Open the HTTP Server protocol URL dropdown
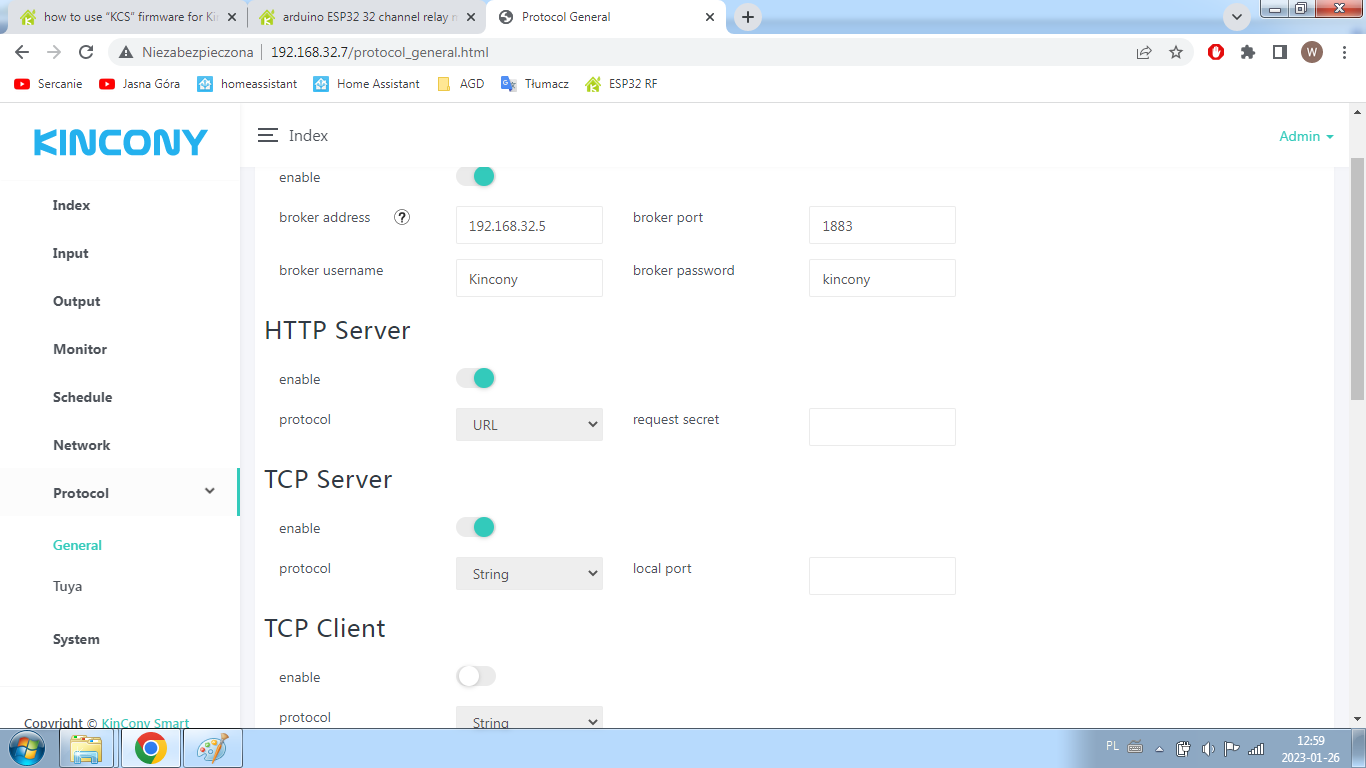 pos(529,425)
